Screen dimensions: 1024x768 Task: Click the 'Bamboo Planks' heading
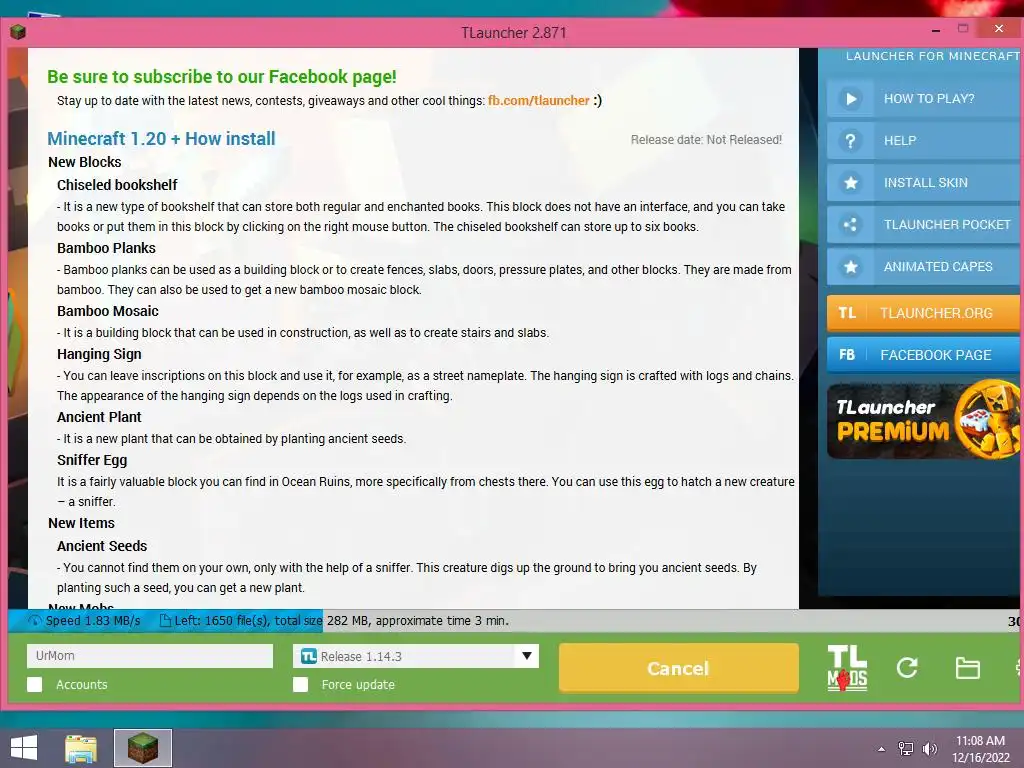106,248
